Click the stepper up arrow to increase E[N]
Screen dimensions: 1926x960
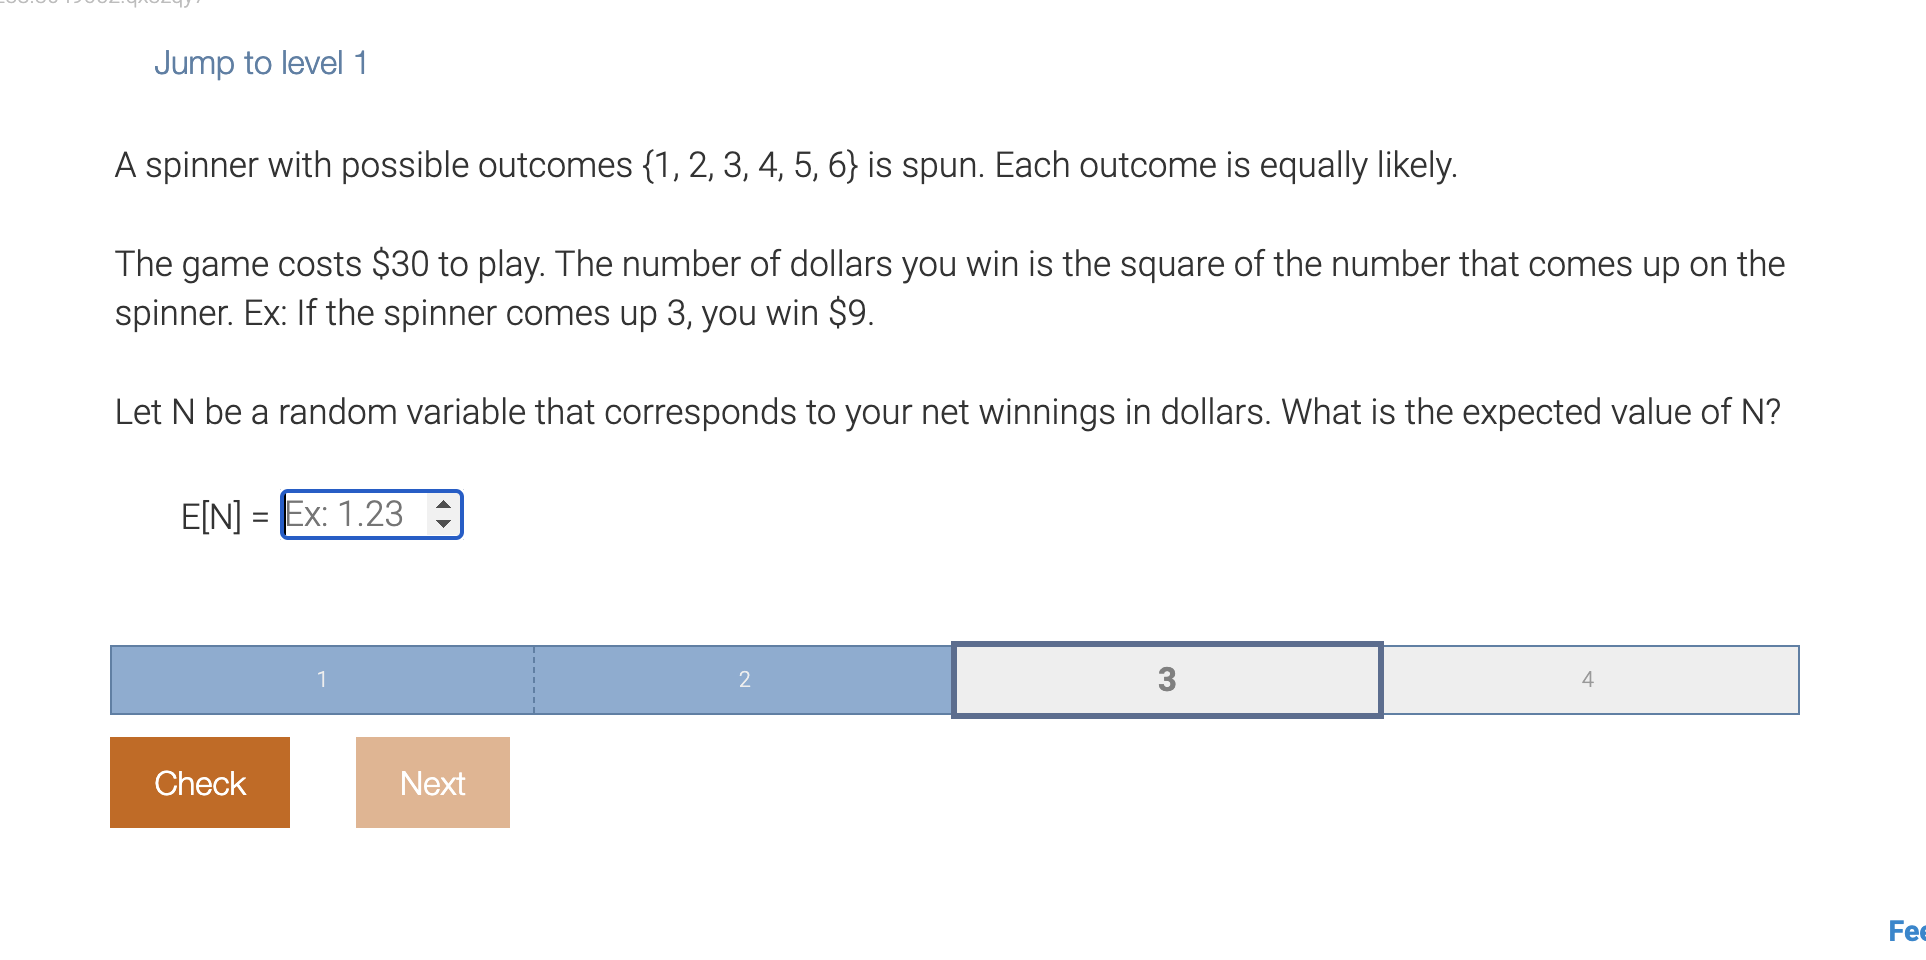click(x=443, y=505)
